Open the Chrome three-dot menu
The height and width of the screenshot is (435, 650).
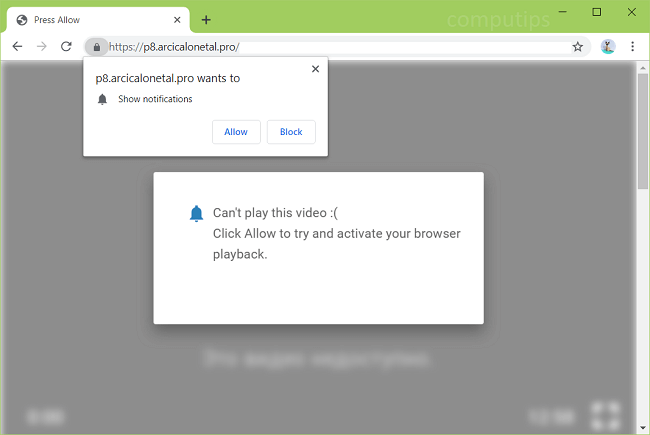coord(633,47)
